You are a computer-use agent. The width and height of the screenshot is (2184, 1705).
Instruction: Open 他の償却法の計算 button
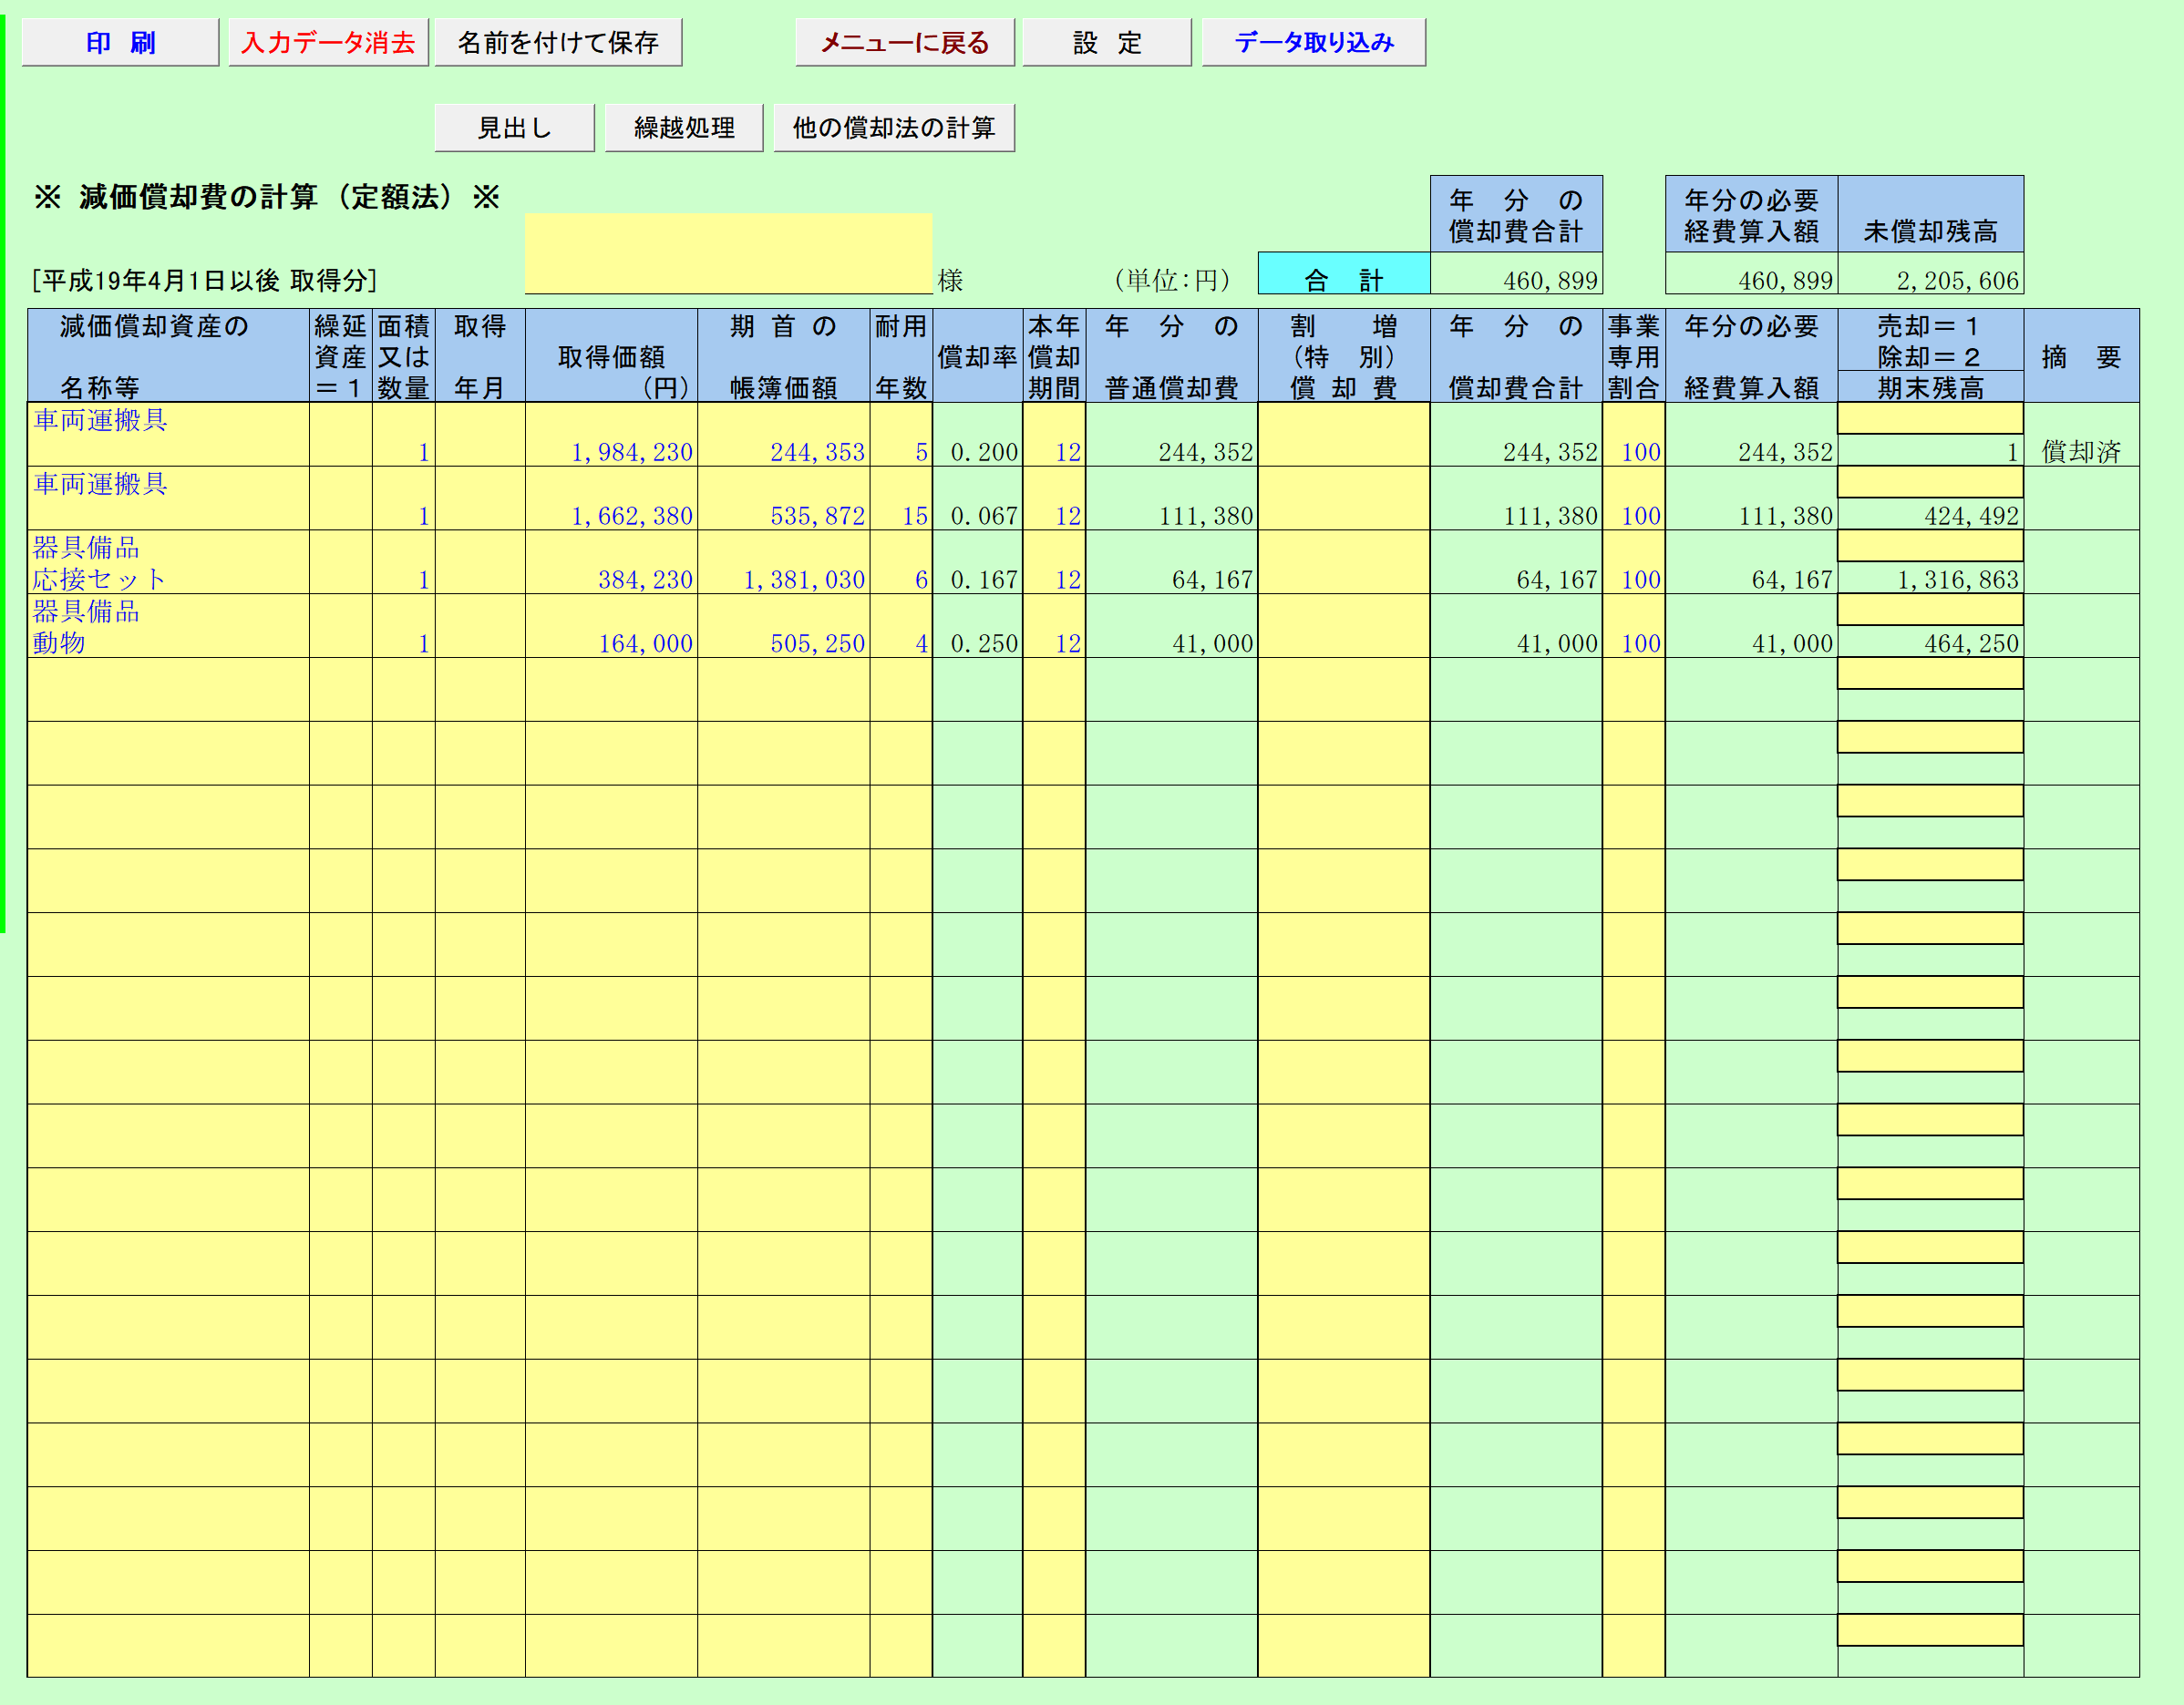(x=893, y=128)
